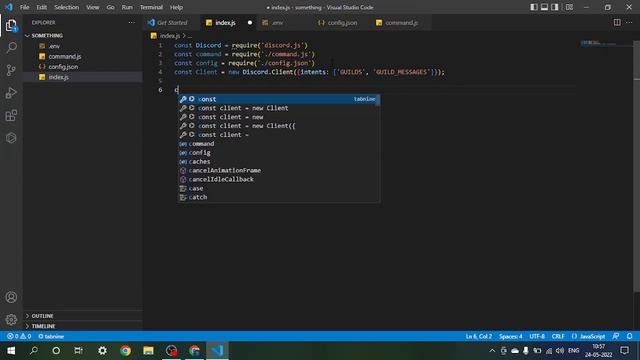This screenshot has width=640, height=360.
Task: Open Customize Layout icon in title bar
Action: [x=569, y=7]
